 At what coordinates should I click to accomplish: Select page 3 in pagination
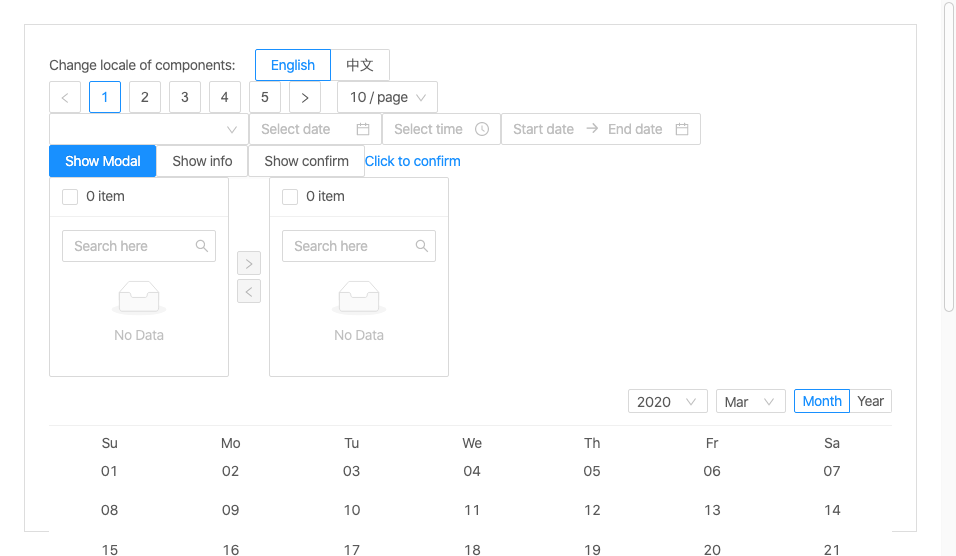click(x=185, y=98)
